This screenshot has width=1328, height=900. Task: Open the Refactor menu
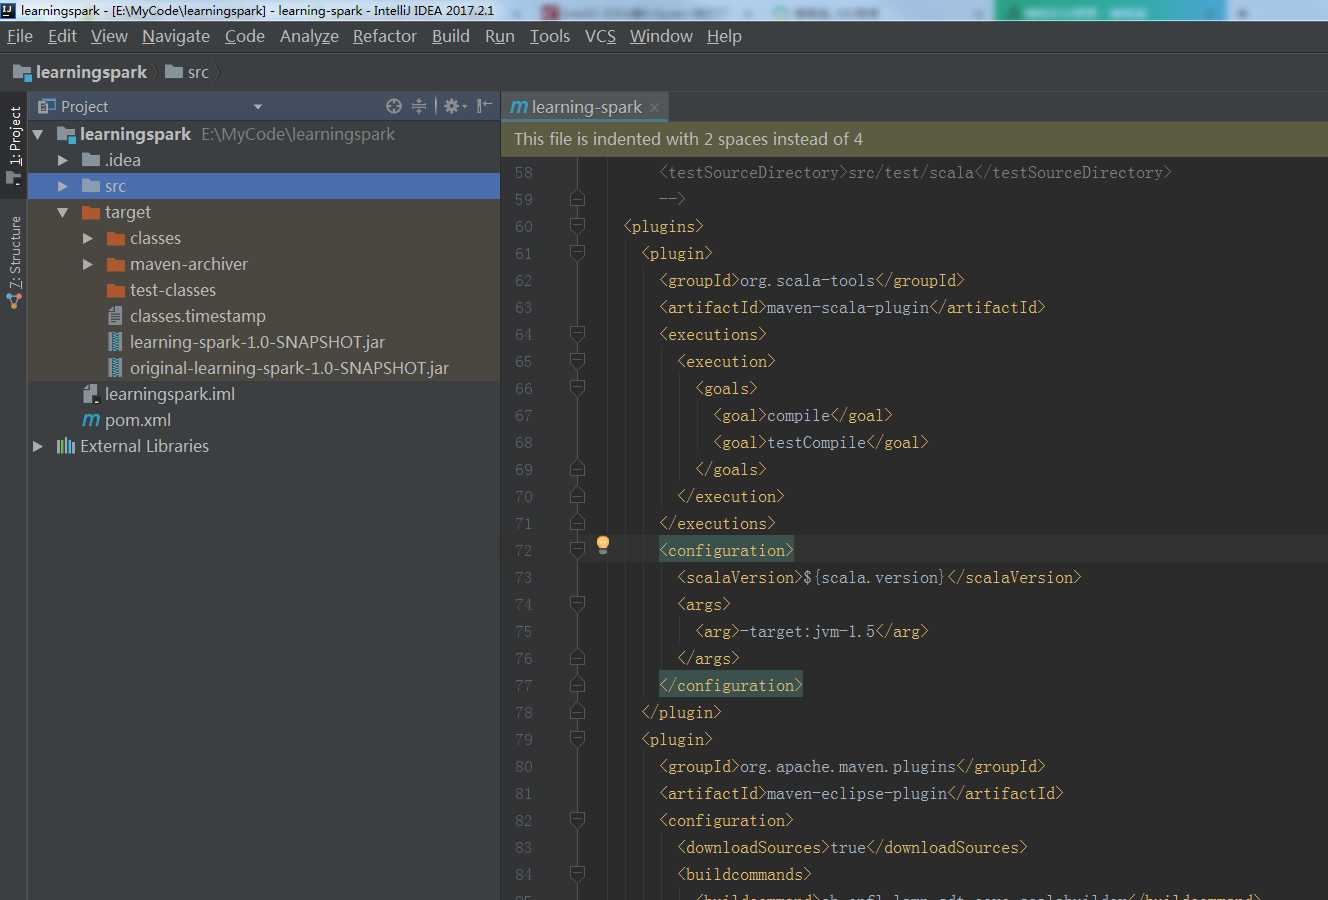tap(385, 36)
